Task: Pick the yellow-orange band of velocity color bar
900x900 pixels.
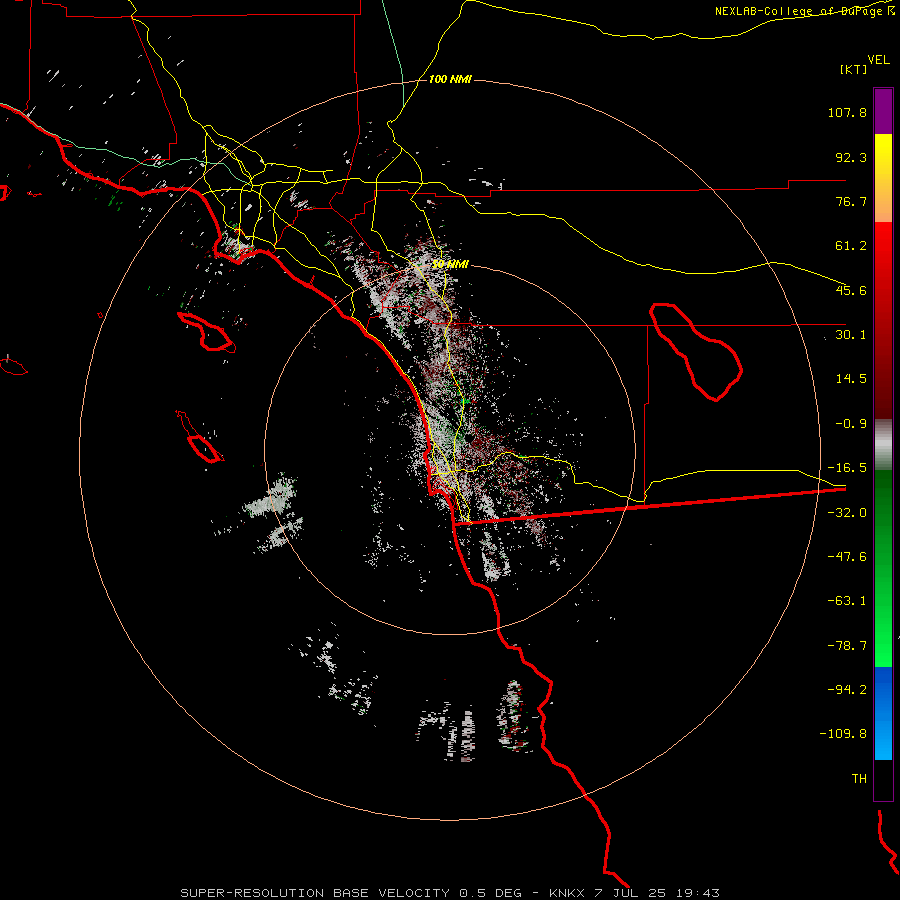Action: coord(883,178)
